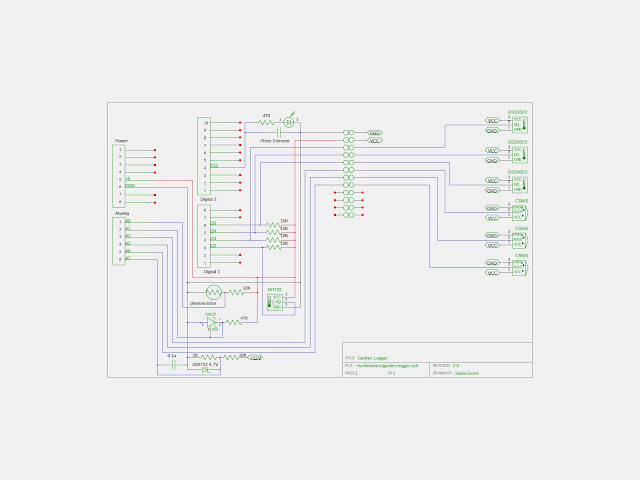This screenshot has width=640, height=480.
Task: Click the 'photoresistor' label text
Action: (203, 303)
